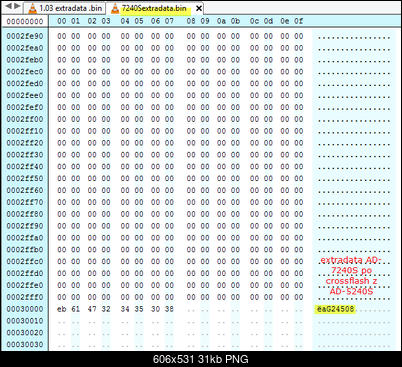Click row offset 00030010
402x367 pixels.
click(25, 321)
